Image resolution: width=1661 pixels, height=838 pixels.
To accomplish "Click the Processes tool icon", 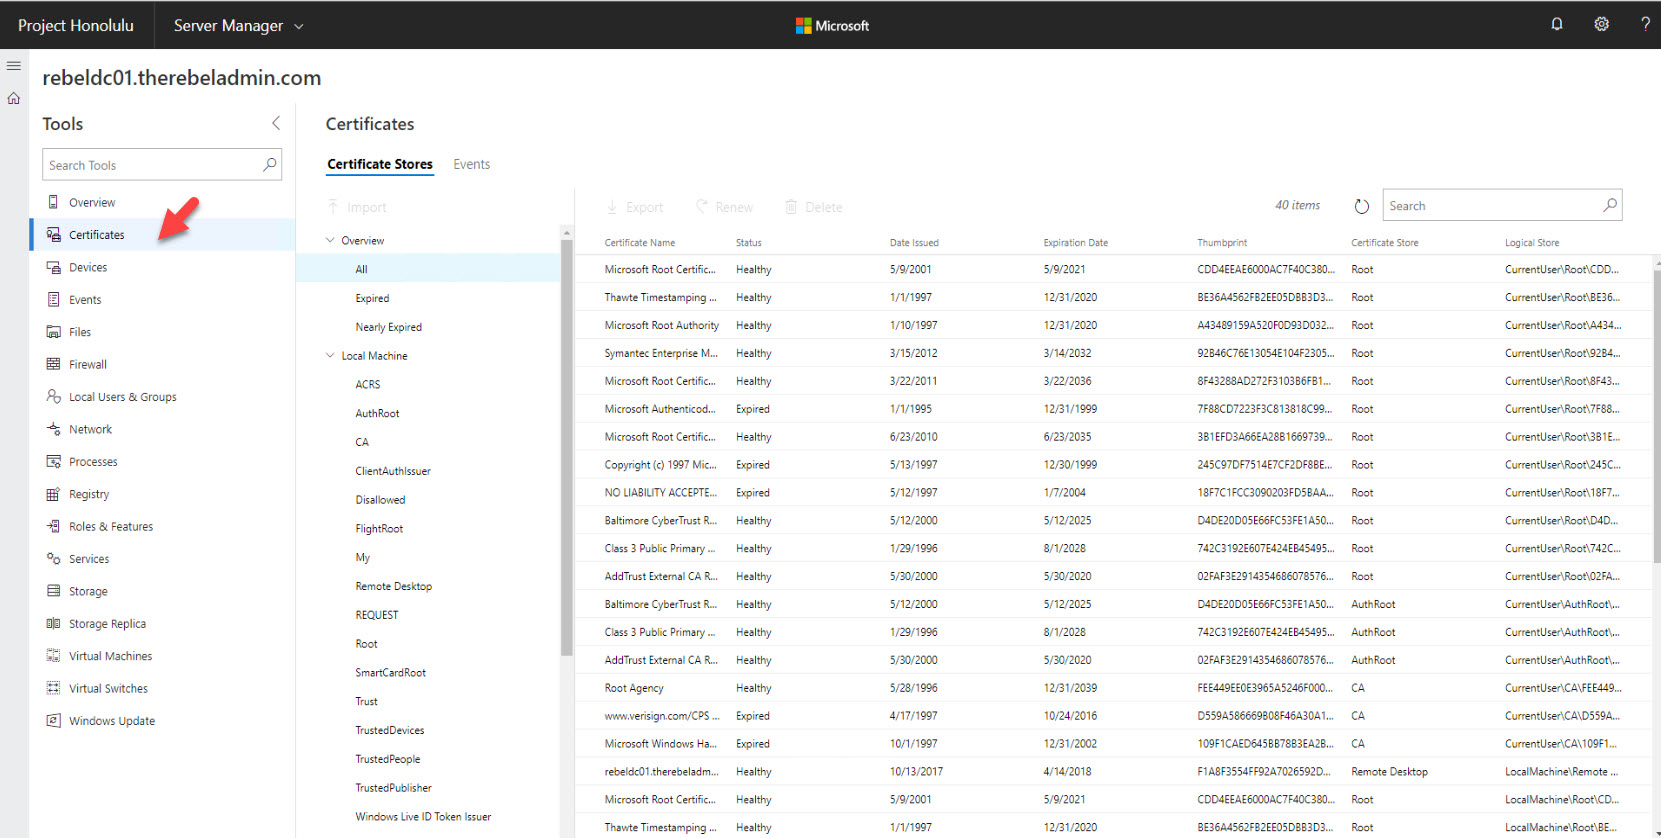I will click(x=53, y=461).
